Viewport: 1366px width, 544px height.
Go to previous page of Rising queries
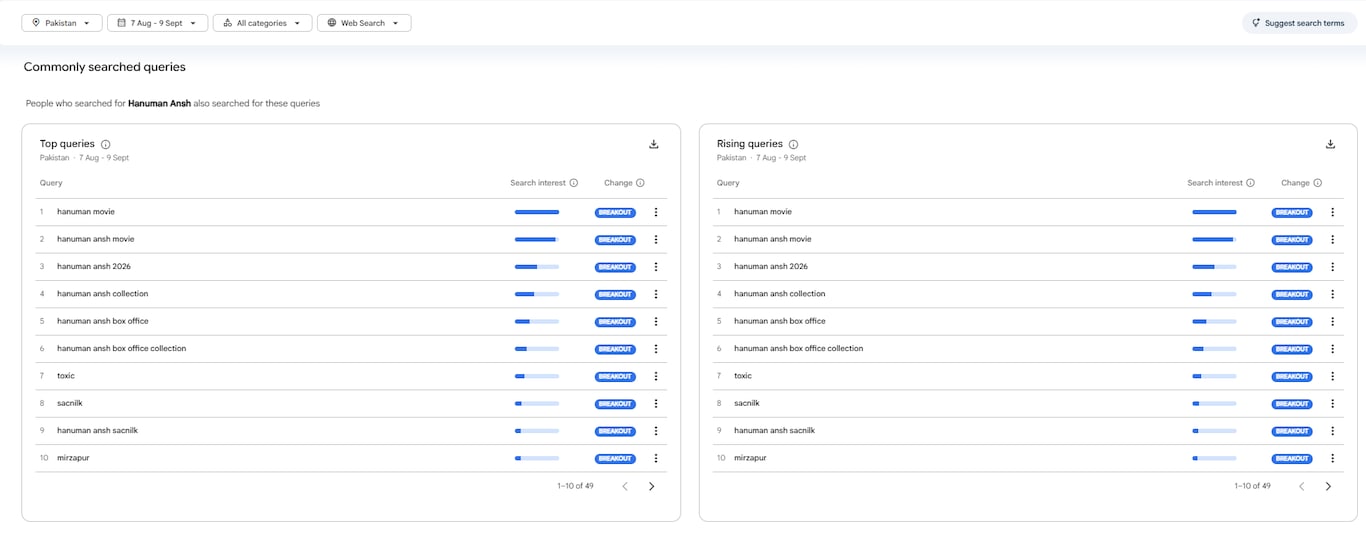coord(1302,486)
